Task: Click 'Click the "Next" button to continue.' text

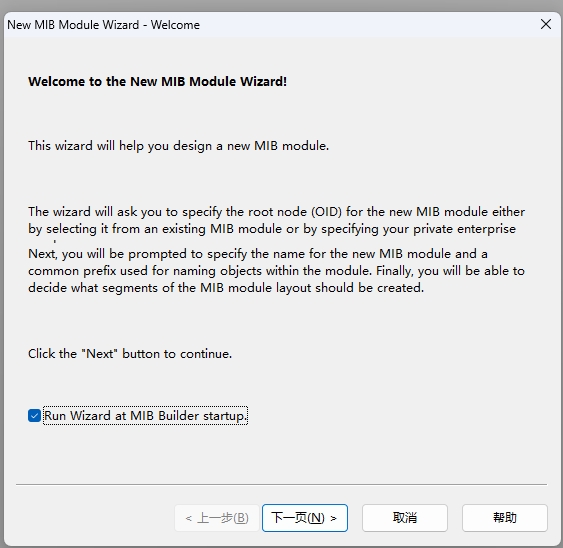Action: pos(130,354)
